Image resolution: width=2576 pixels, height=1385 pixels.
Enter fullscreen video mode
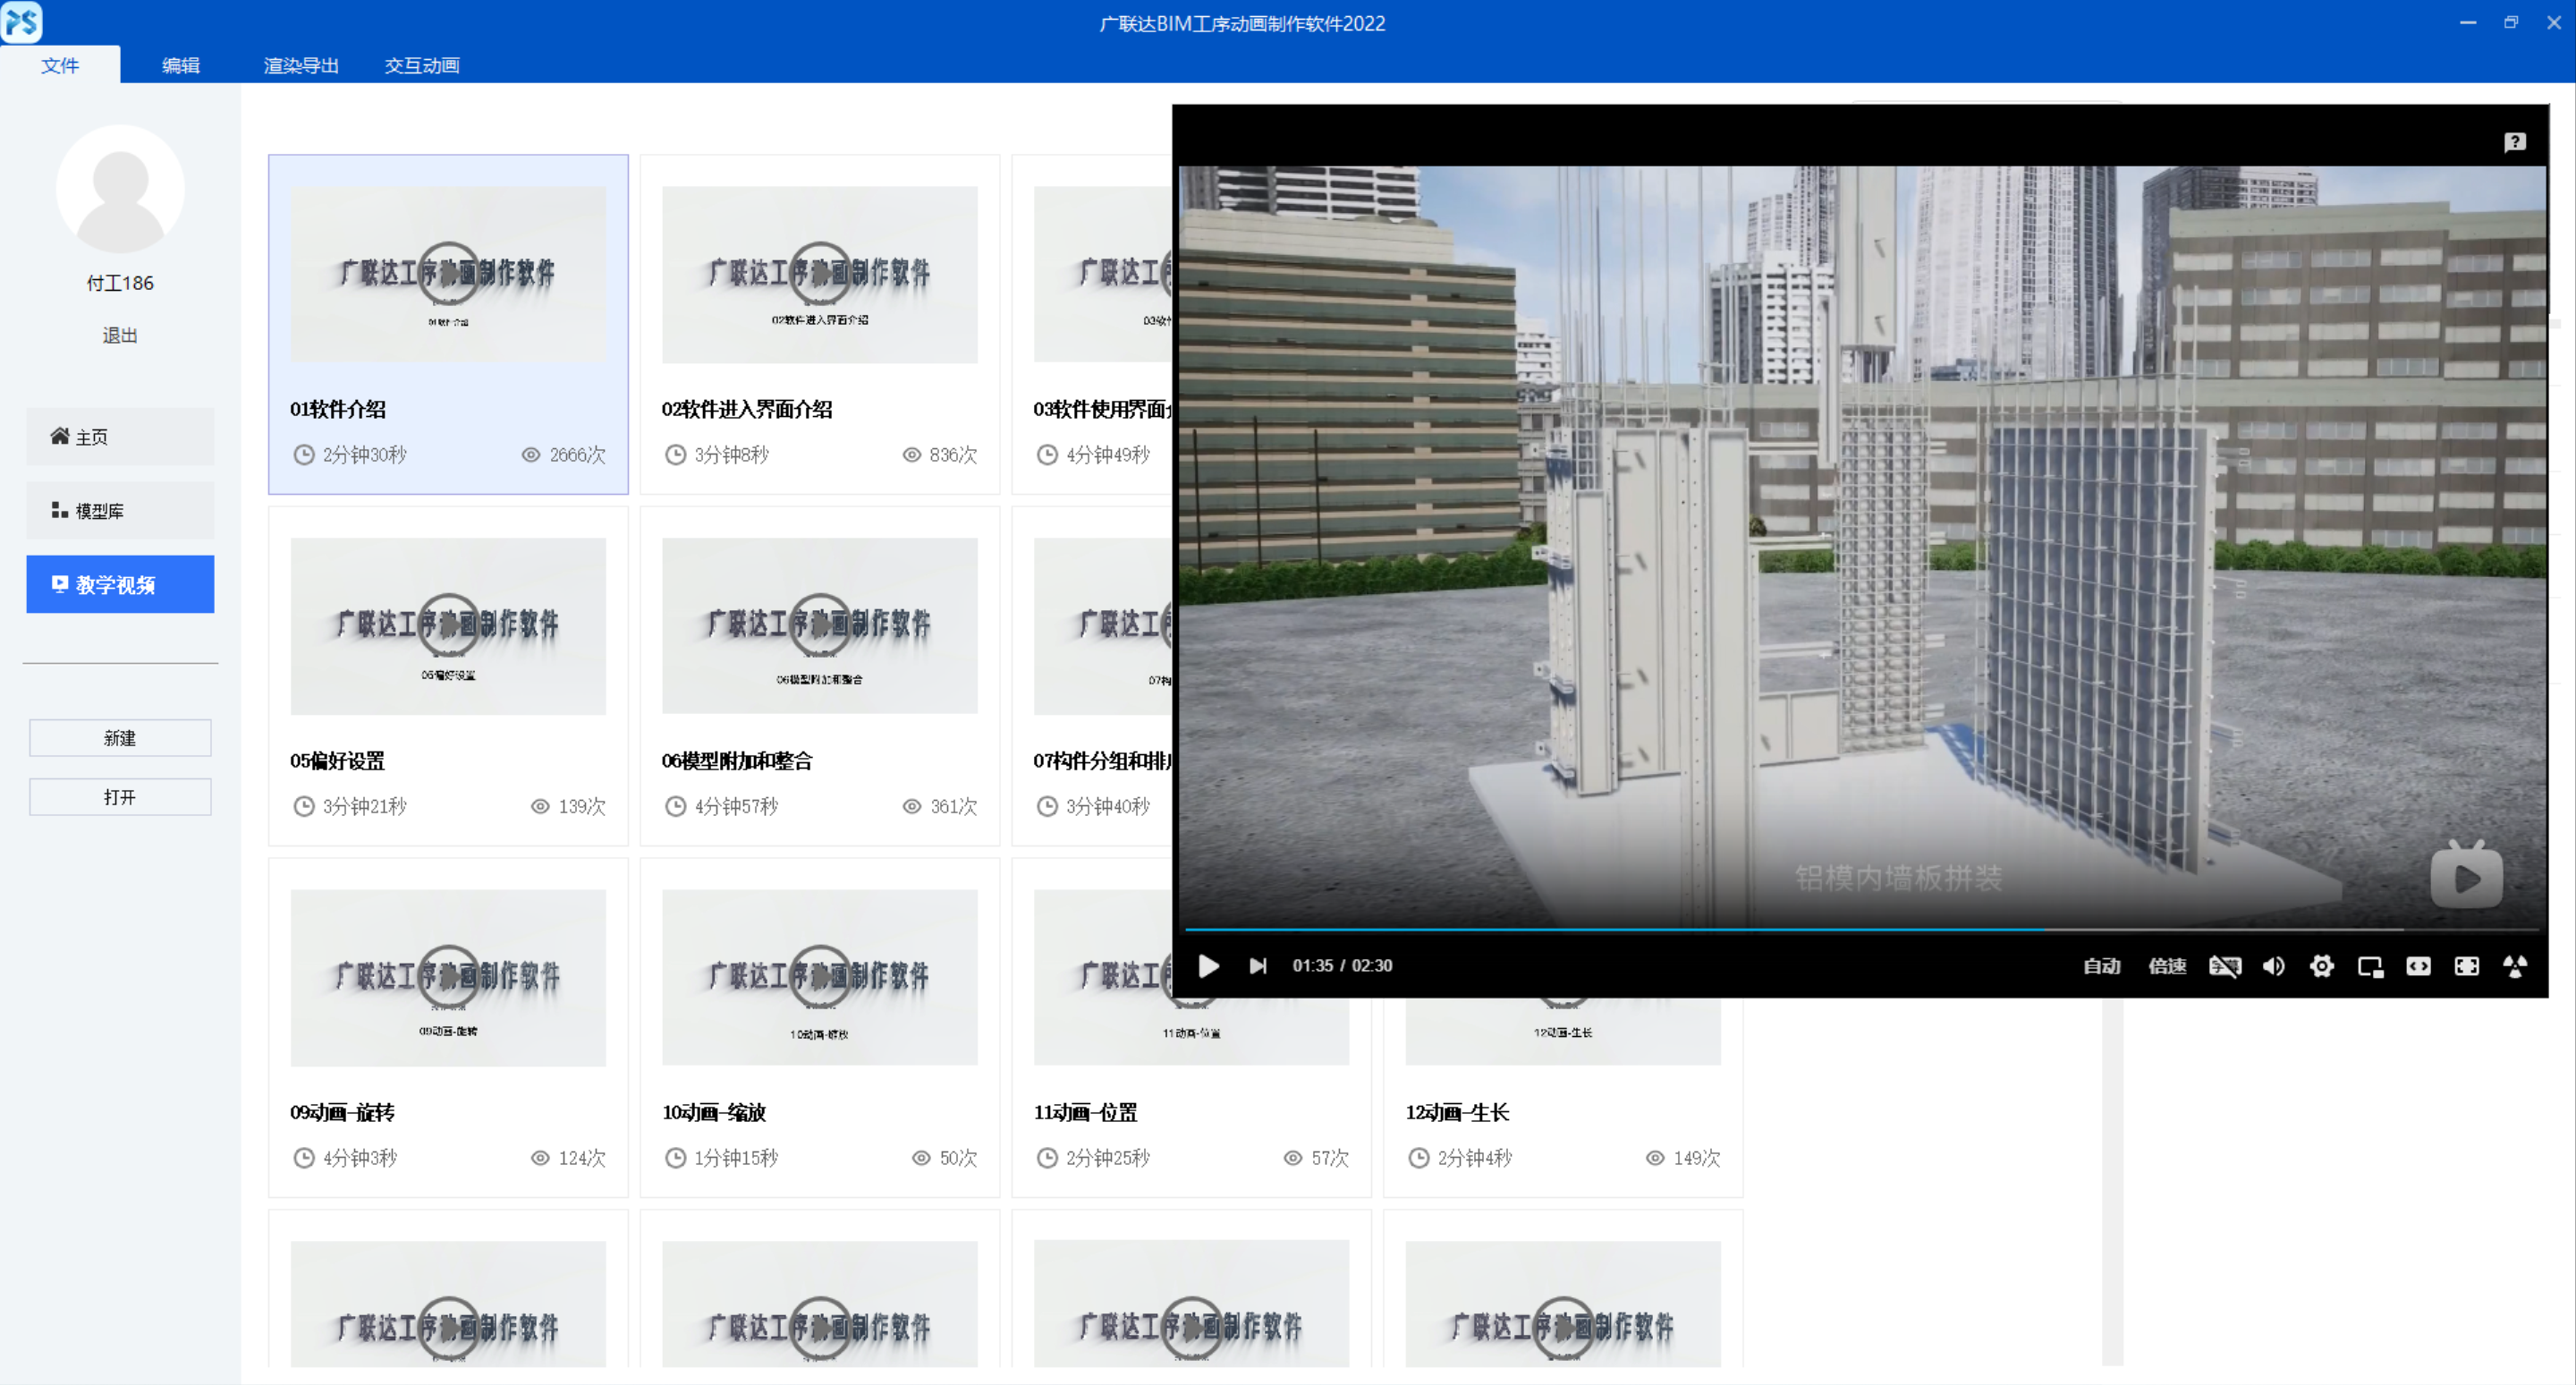point(2467,966)
